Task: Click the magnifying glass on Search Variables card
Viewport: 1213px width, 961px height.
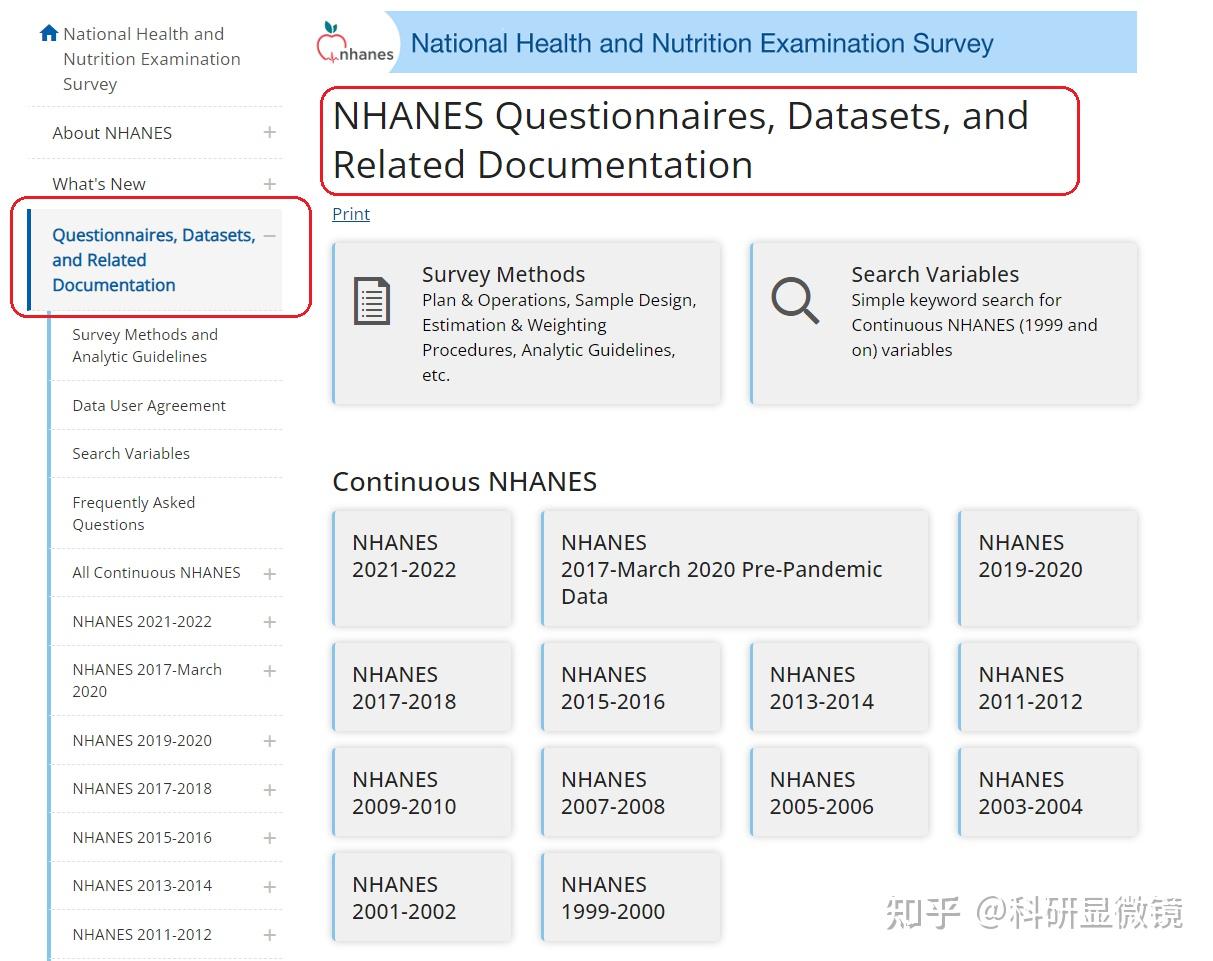Action: click(x=793, y=301)
